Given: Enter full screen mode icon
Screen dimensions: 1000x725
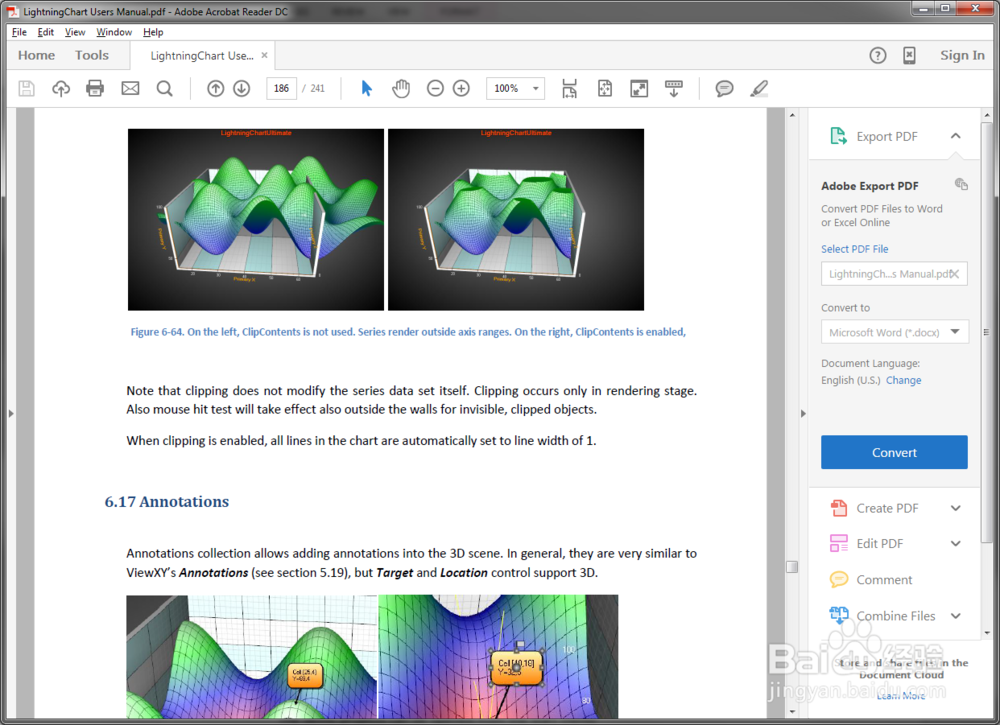Looking at the screenshot, I should [638, 88].
